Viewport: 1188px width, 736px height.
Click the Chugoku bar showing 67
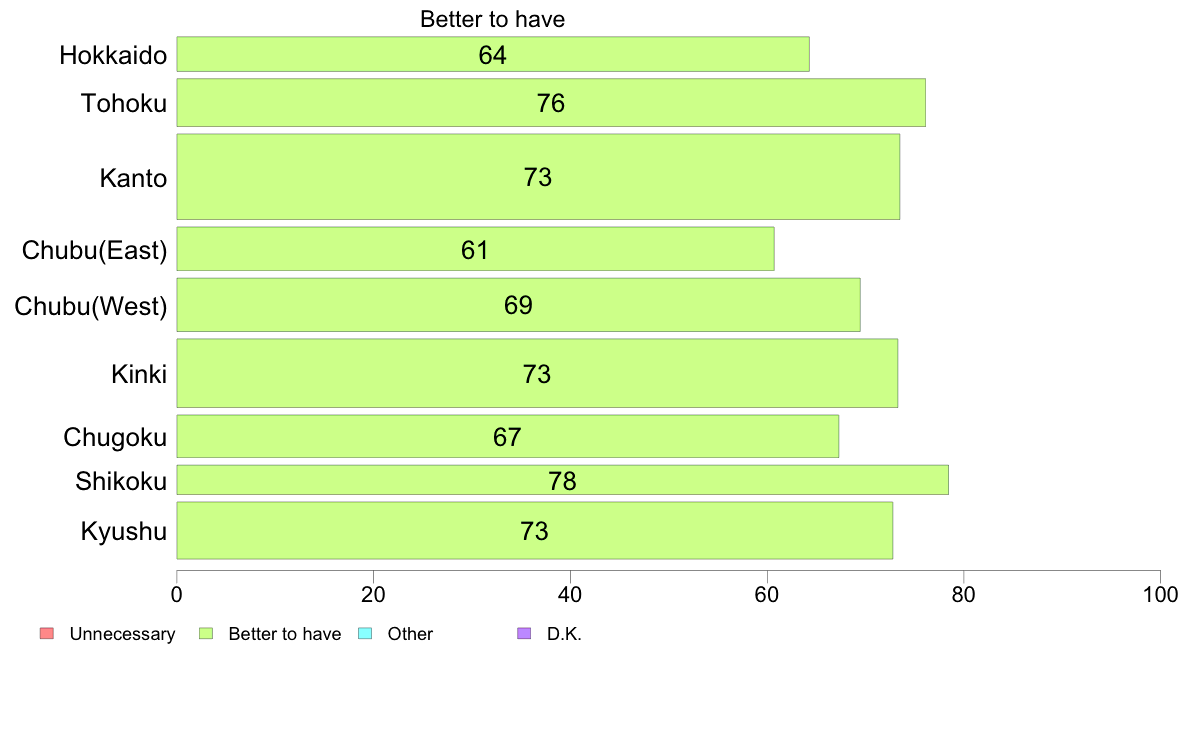tap(508, 436)
